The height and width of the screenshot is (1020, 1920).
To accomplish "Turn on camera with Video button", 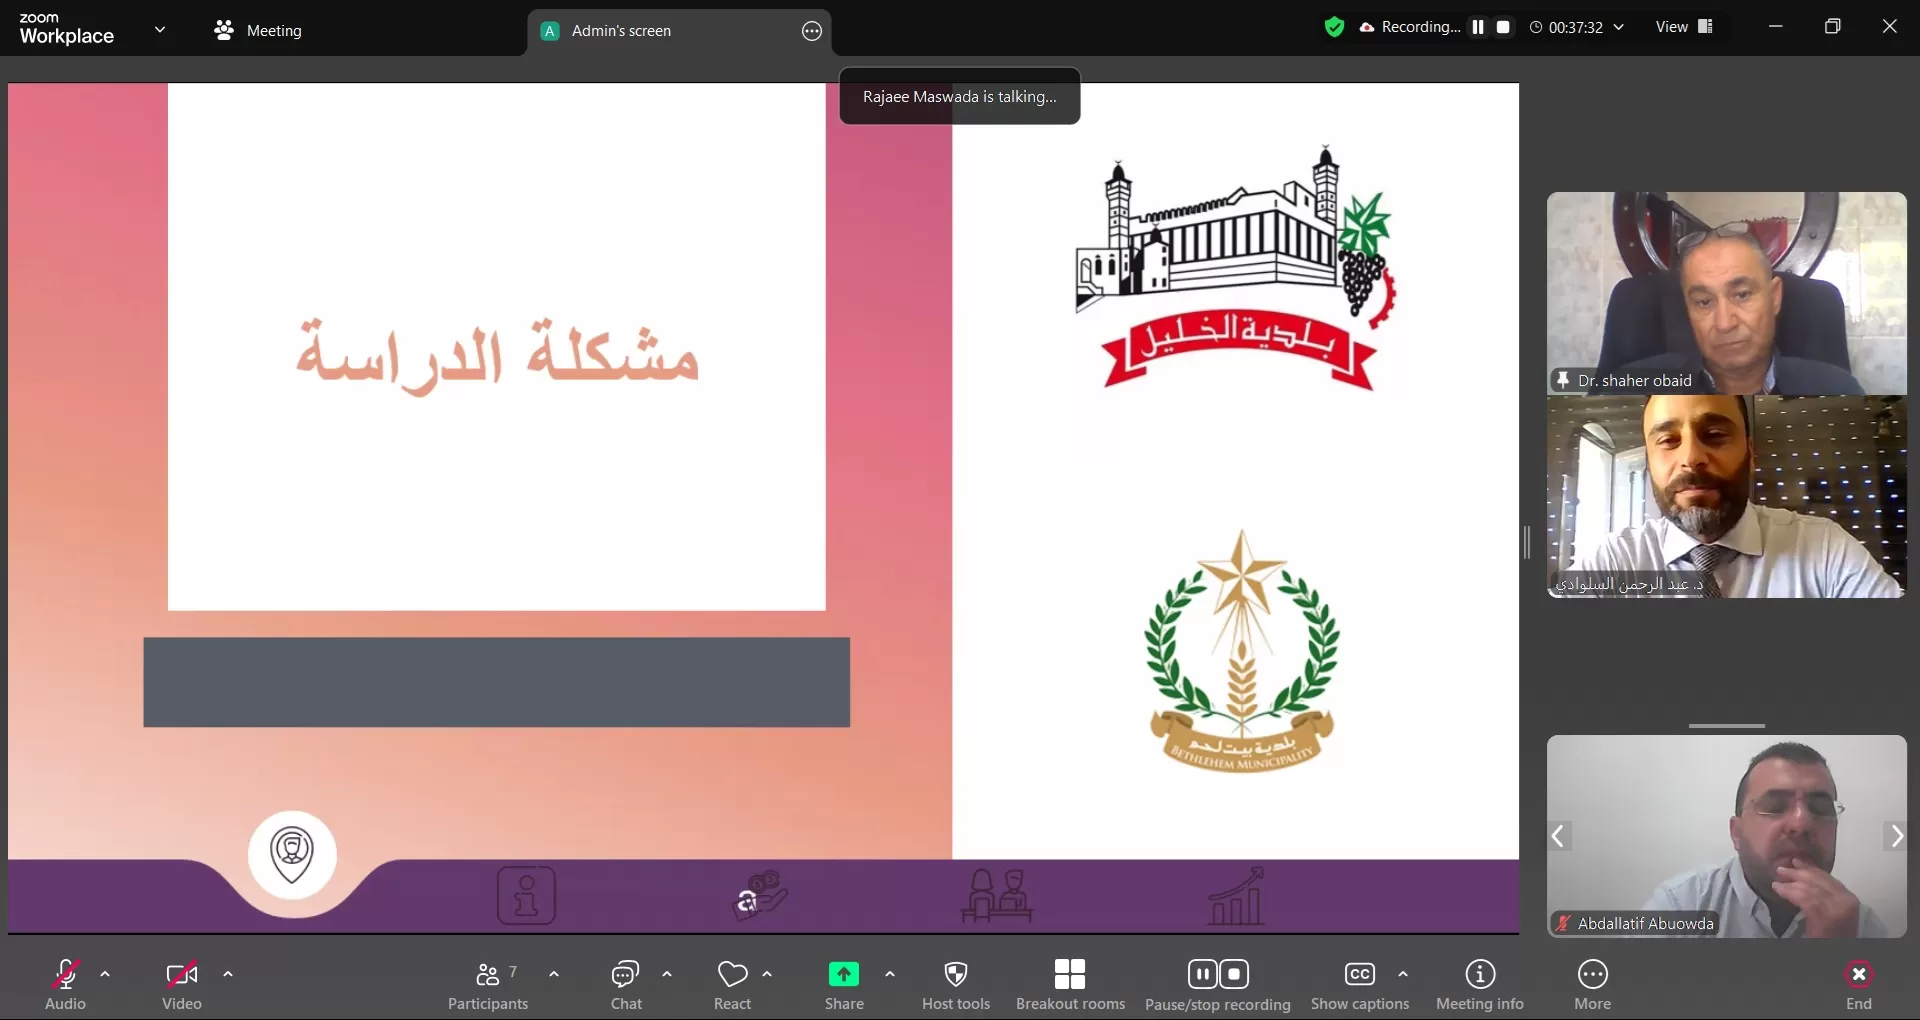I will (x=181, y=985).
